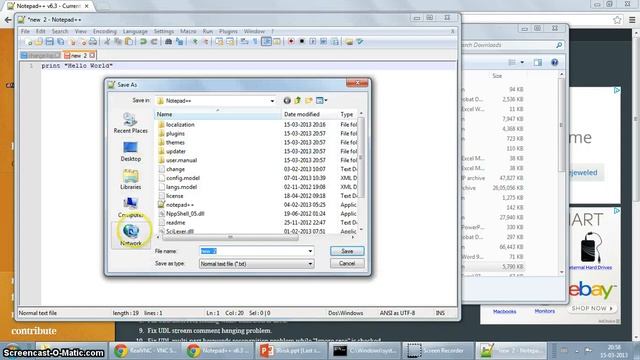Select Libraries in the Save As sidebar
The image size is (640, 360).
point(130,179)
